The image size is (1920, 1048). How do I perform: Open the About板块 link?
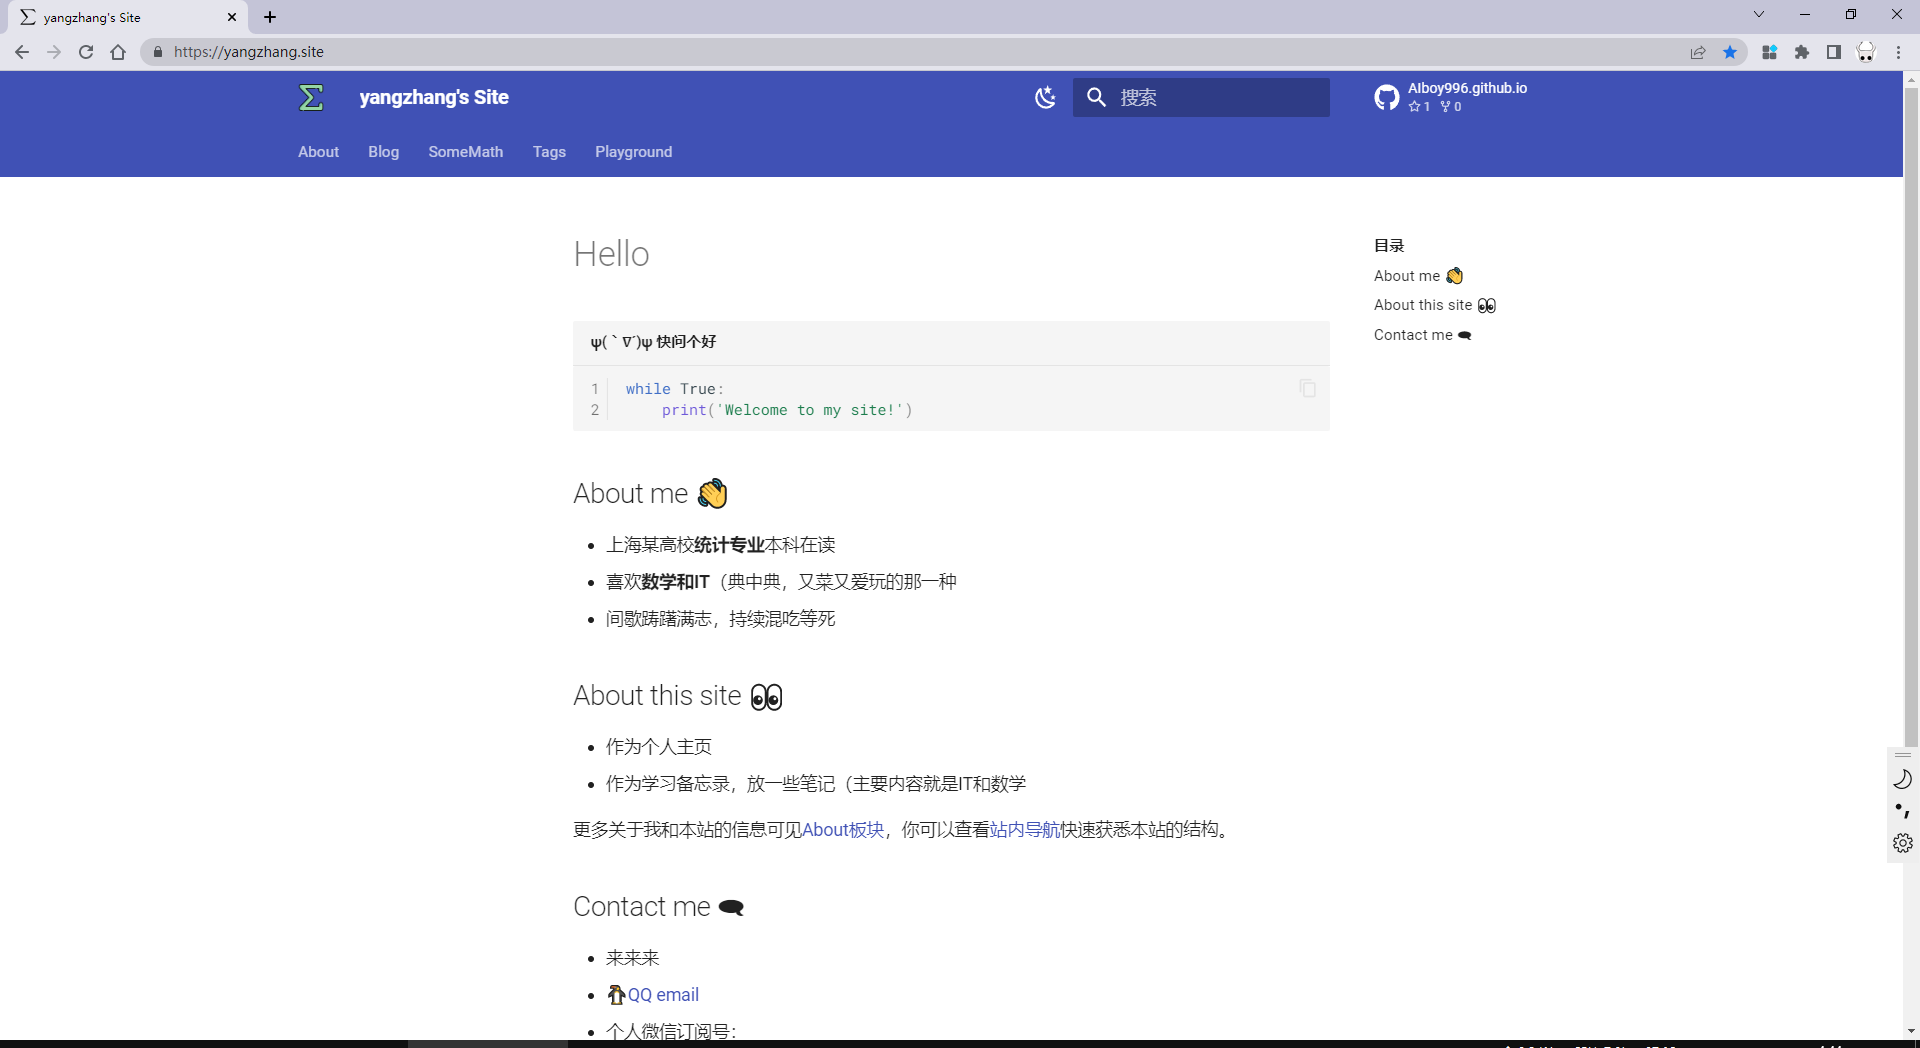[x=843, y=830]
